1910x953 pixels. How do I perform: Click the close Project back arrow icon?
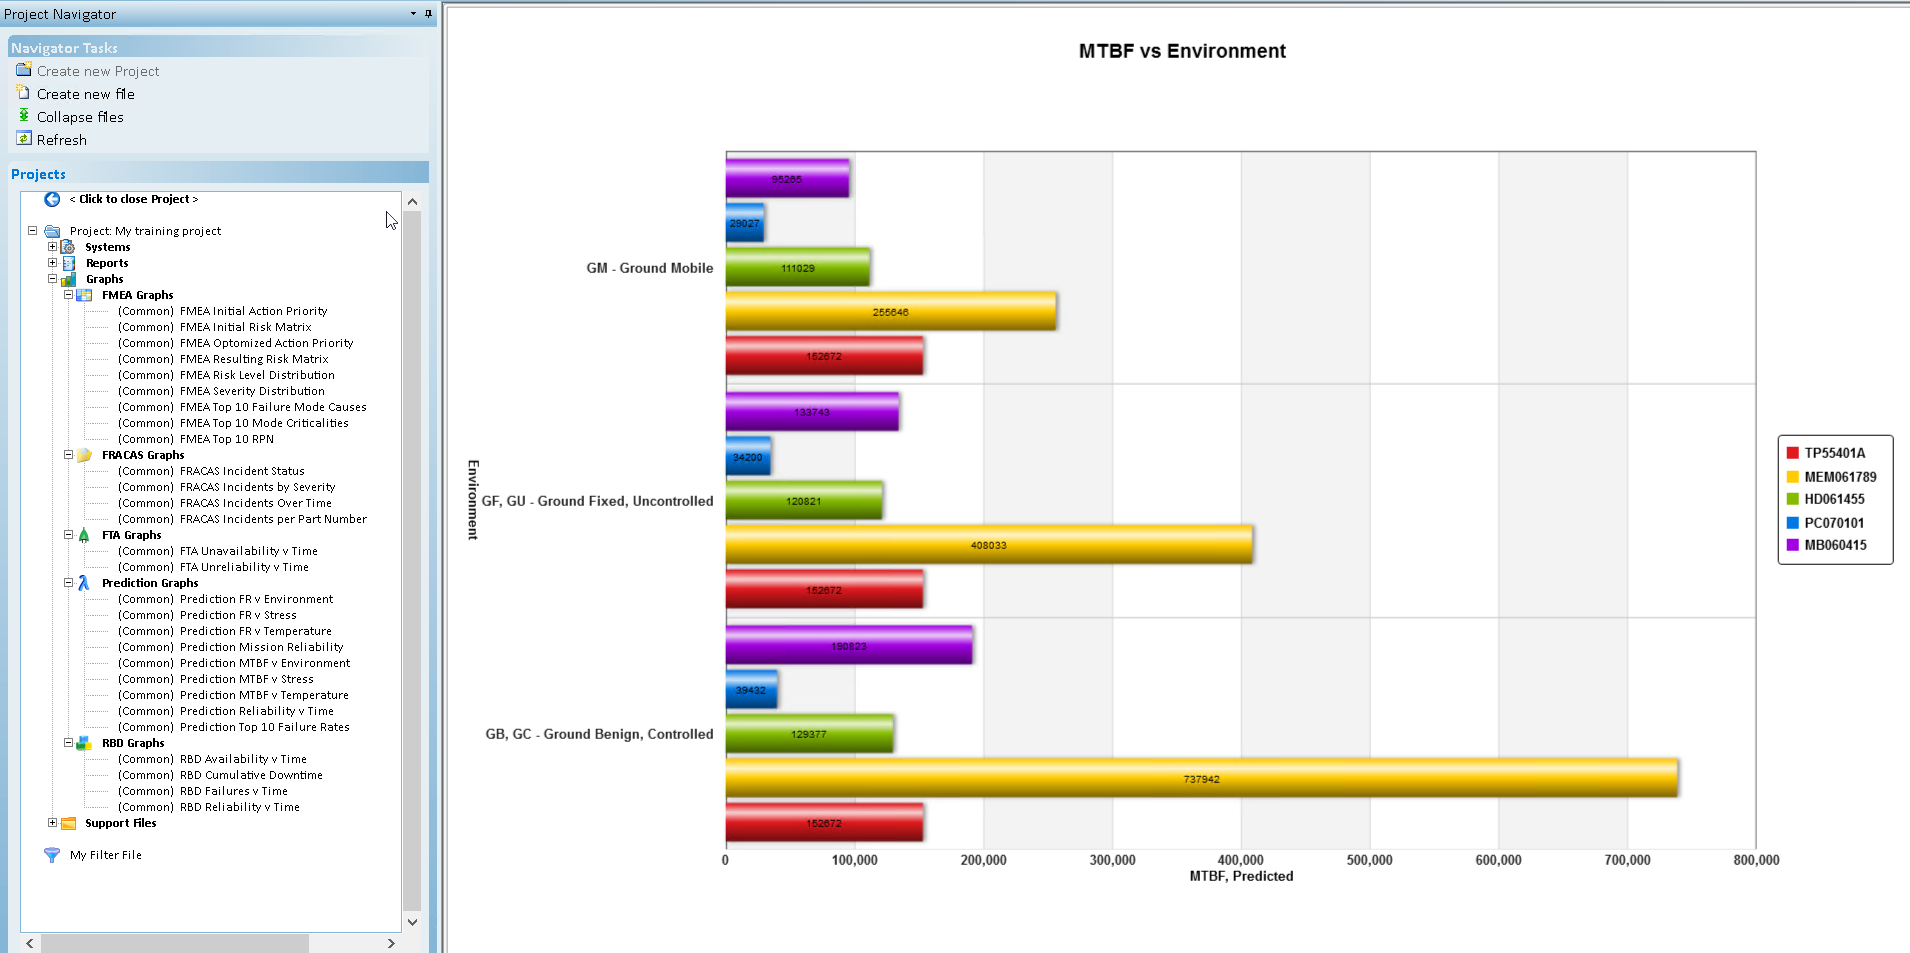pos(52,199)
